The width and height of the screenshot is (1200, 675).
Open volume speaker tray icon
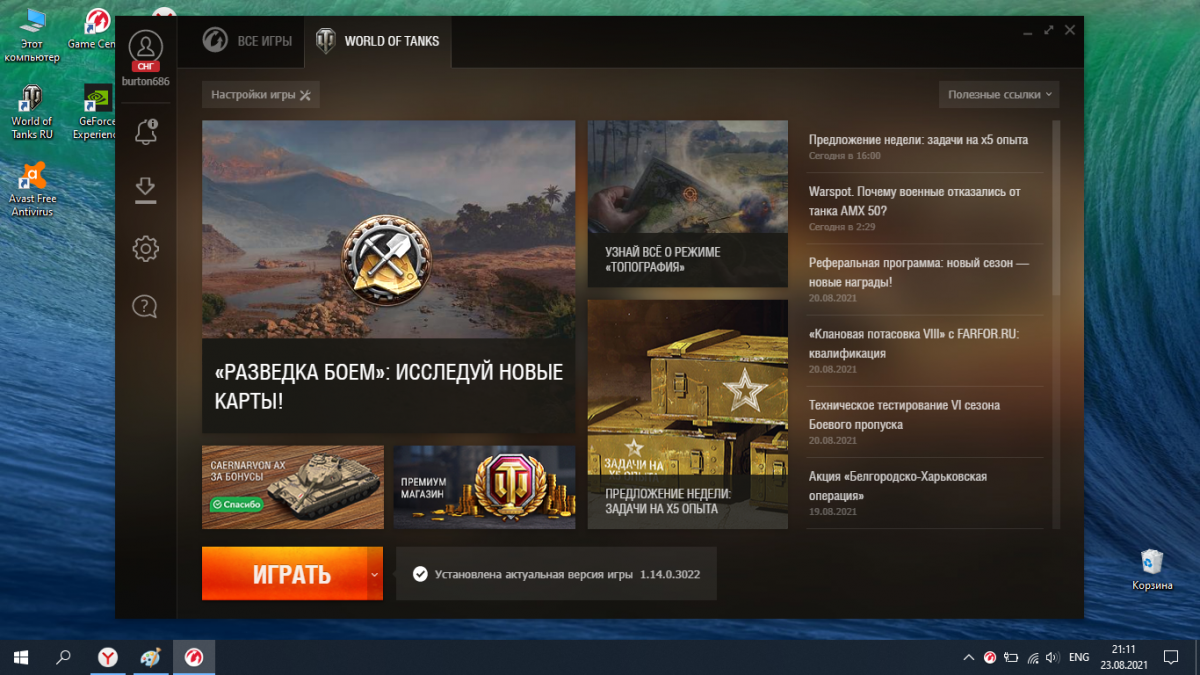click(x=1052, y=657)
